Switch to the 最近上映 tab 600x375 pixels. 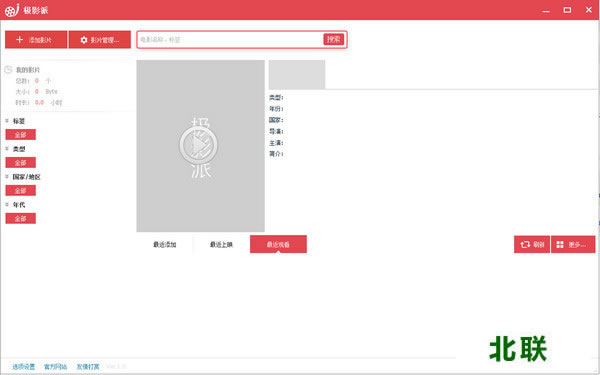(x=221, y=245)
